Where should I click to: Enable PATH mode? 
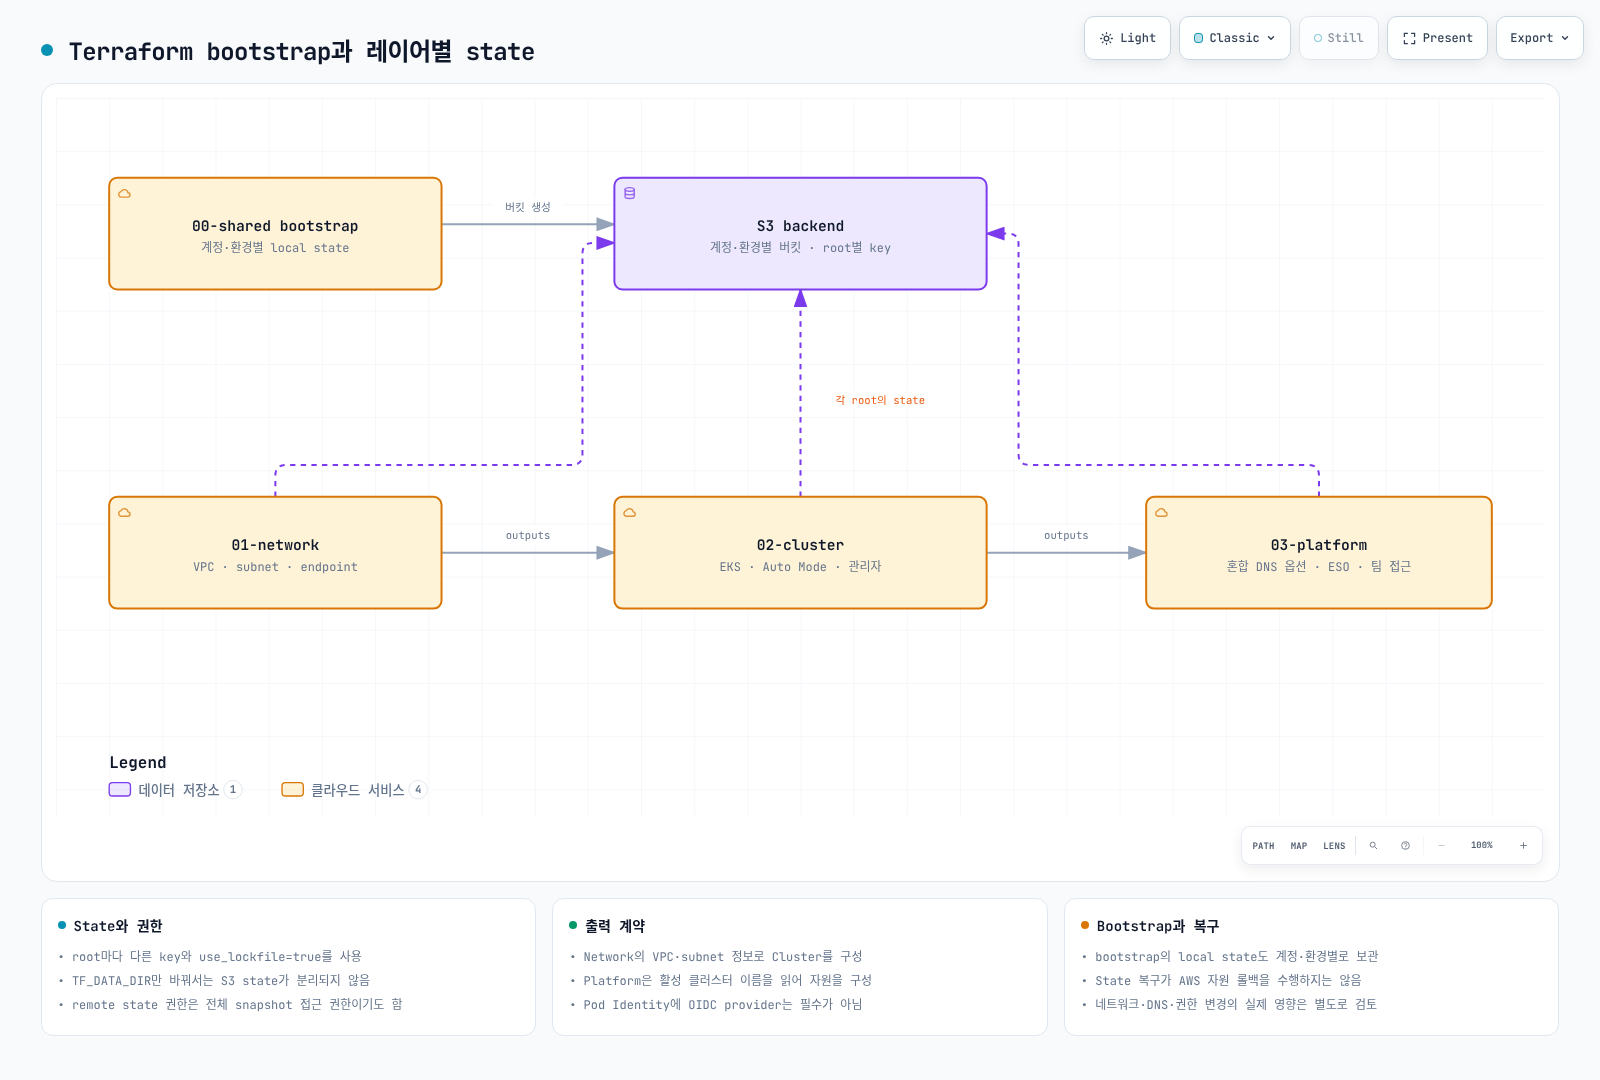[x=1263, y=846]
